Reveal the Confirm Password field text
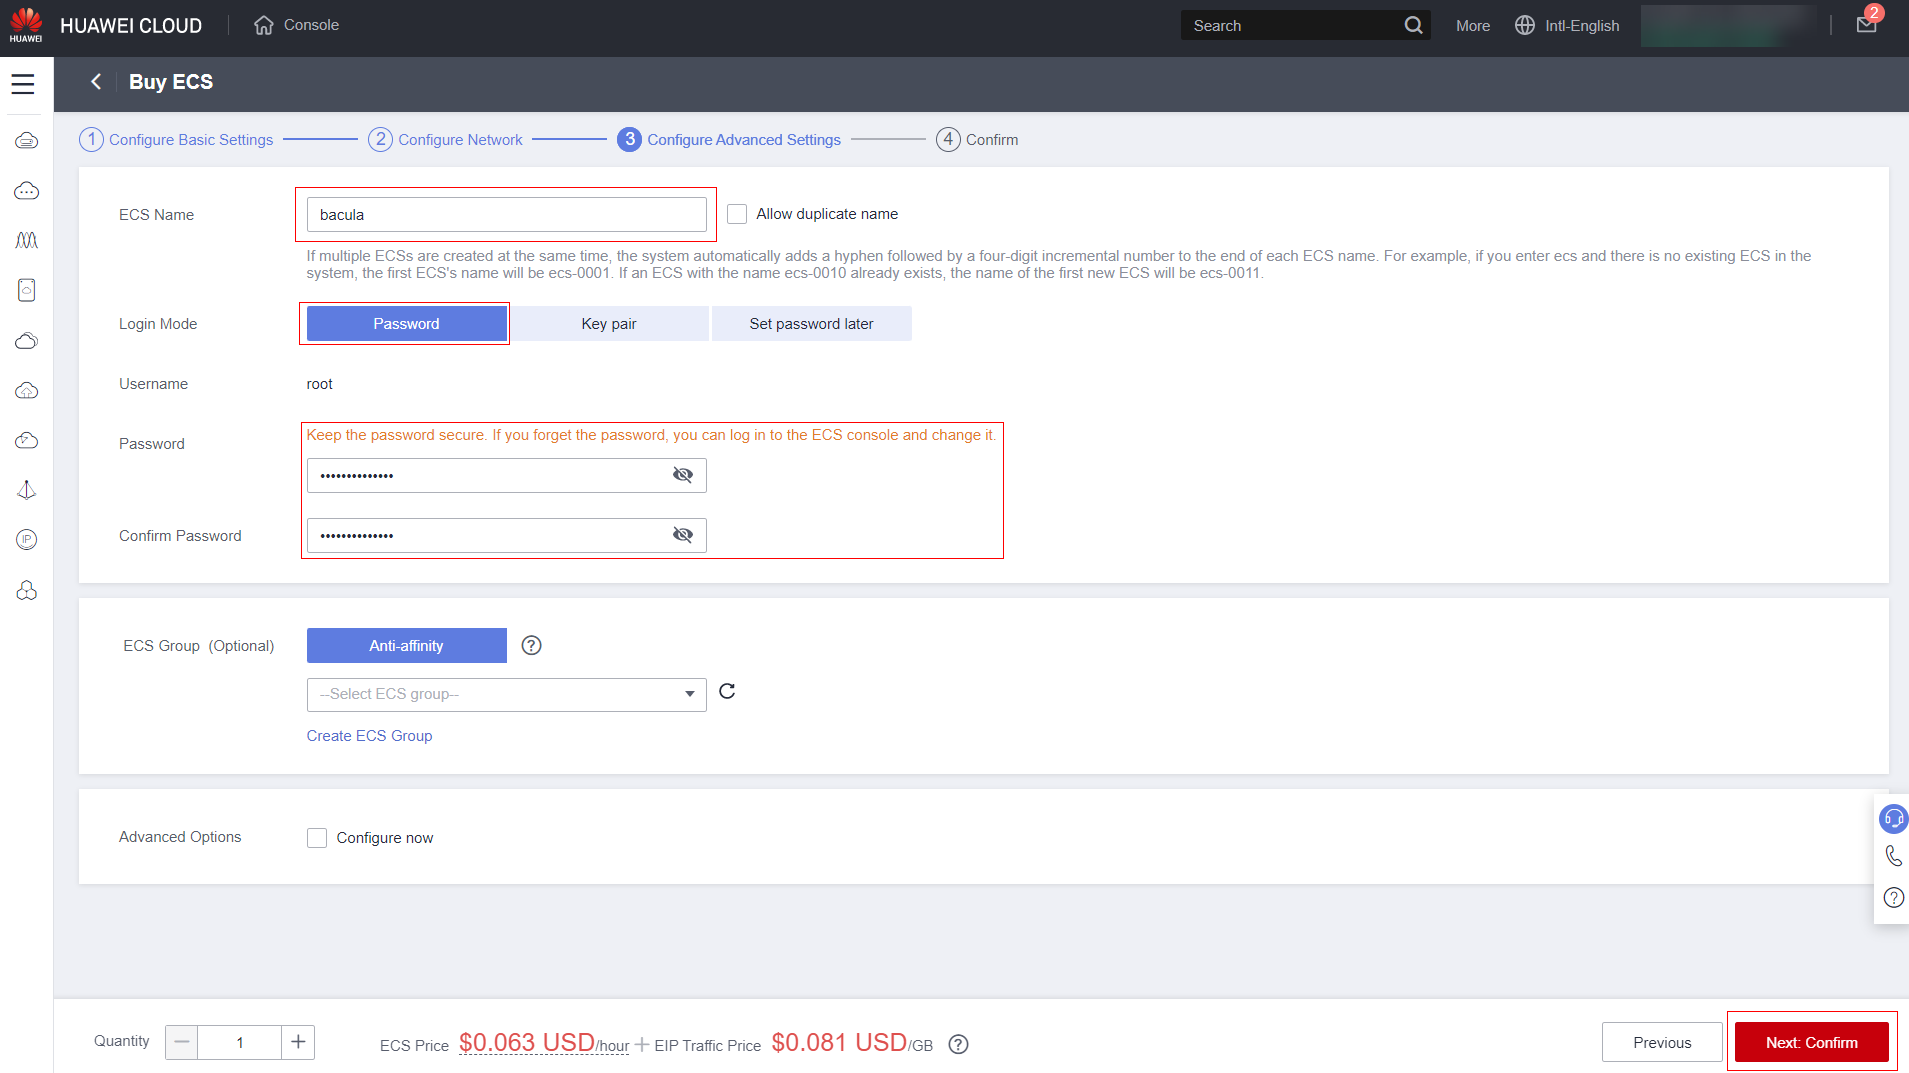 click(683, 535)
